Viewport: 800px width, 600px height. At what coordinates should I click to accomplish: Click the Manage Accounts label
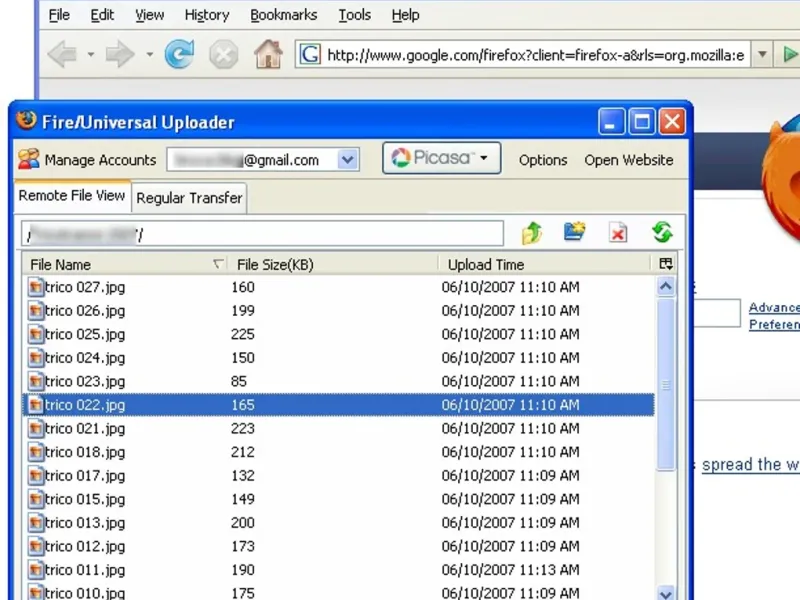click(x=101, y=160)
